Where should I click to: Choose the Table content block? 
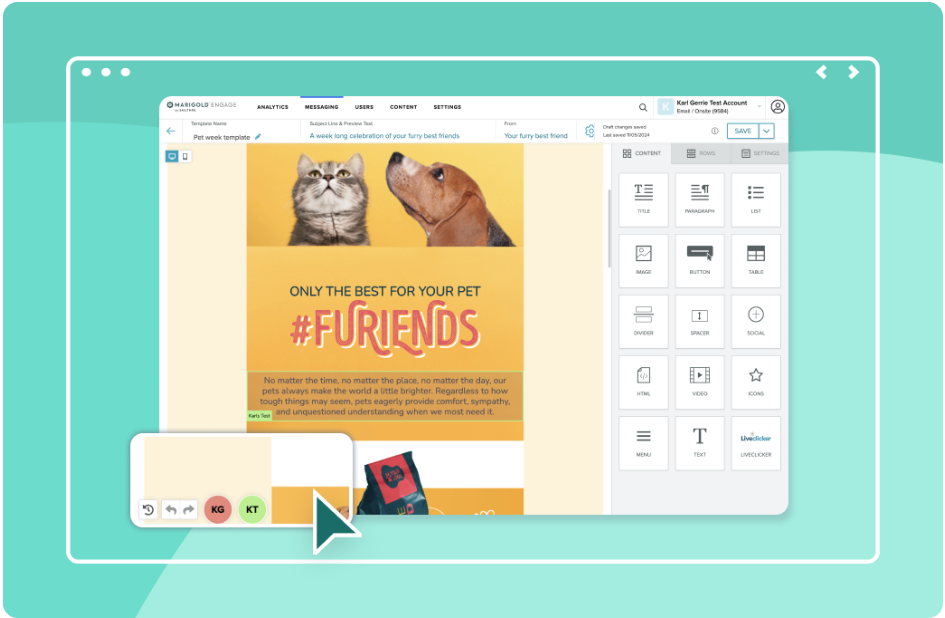(x=755, y=258)
